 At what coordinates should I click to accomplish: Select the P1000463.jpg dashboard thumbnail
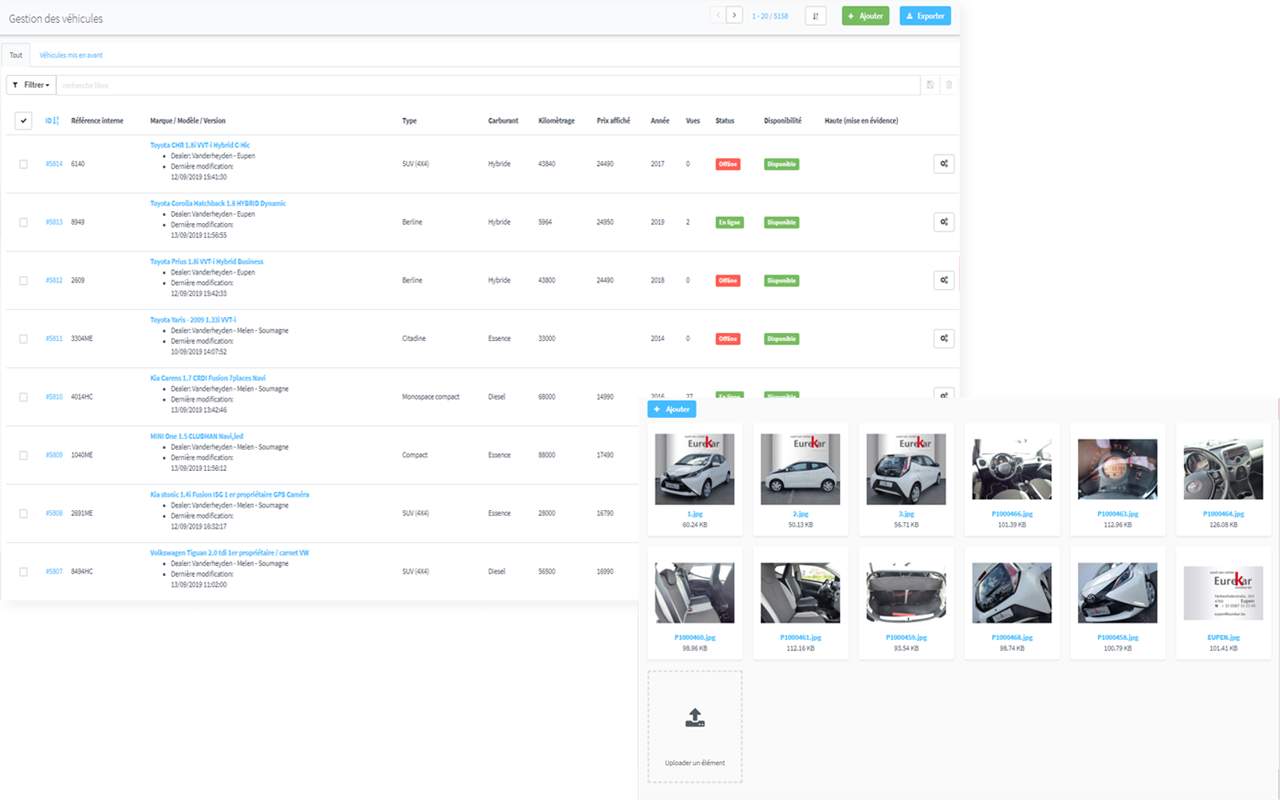coord(1117,469)
